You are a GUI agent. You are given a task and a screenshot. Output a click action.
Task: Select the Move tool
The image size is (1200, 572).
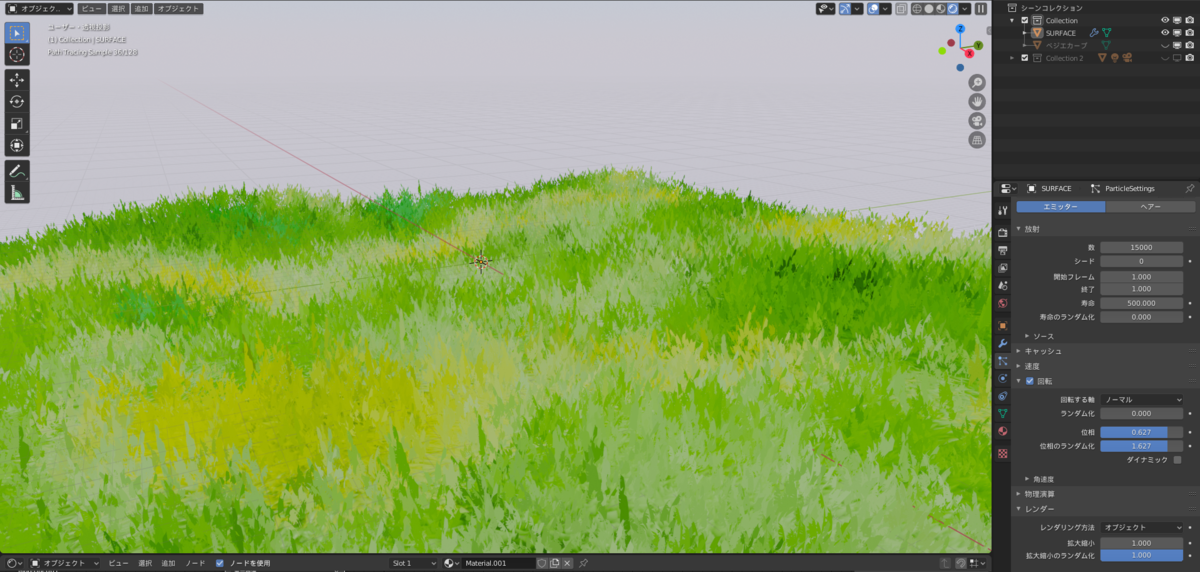click(17, 79)
